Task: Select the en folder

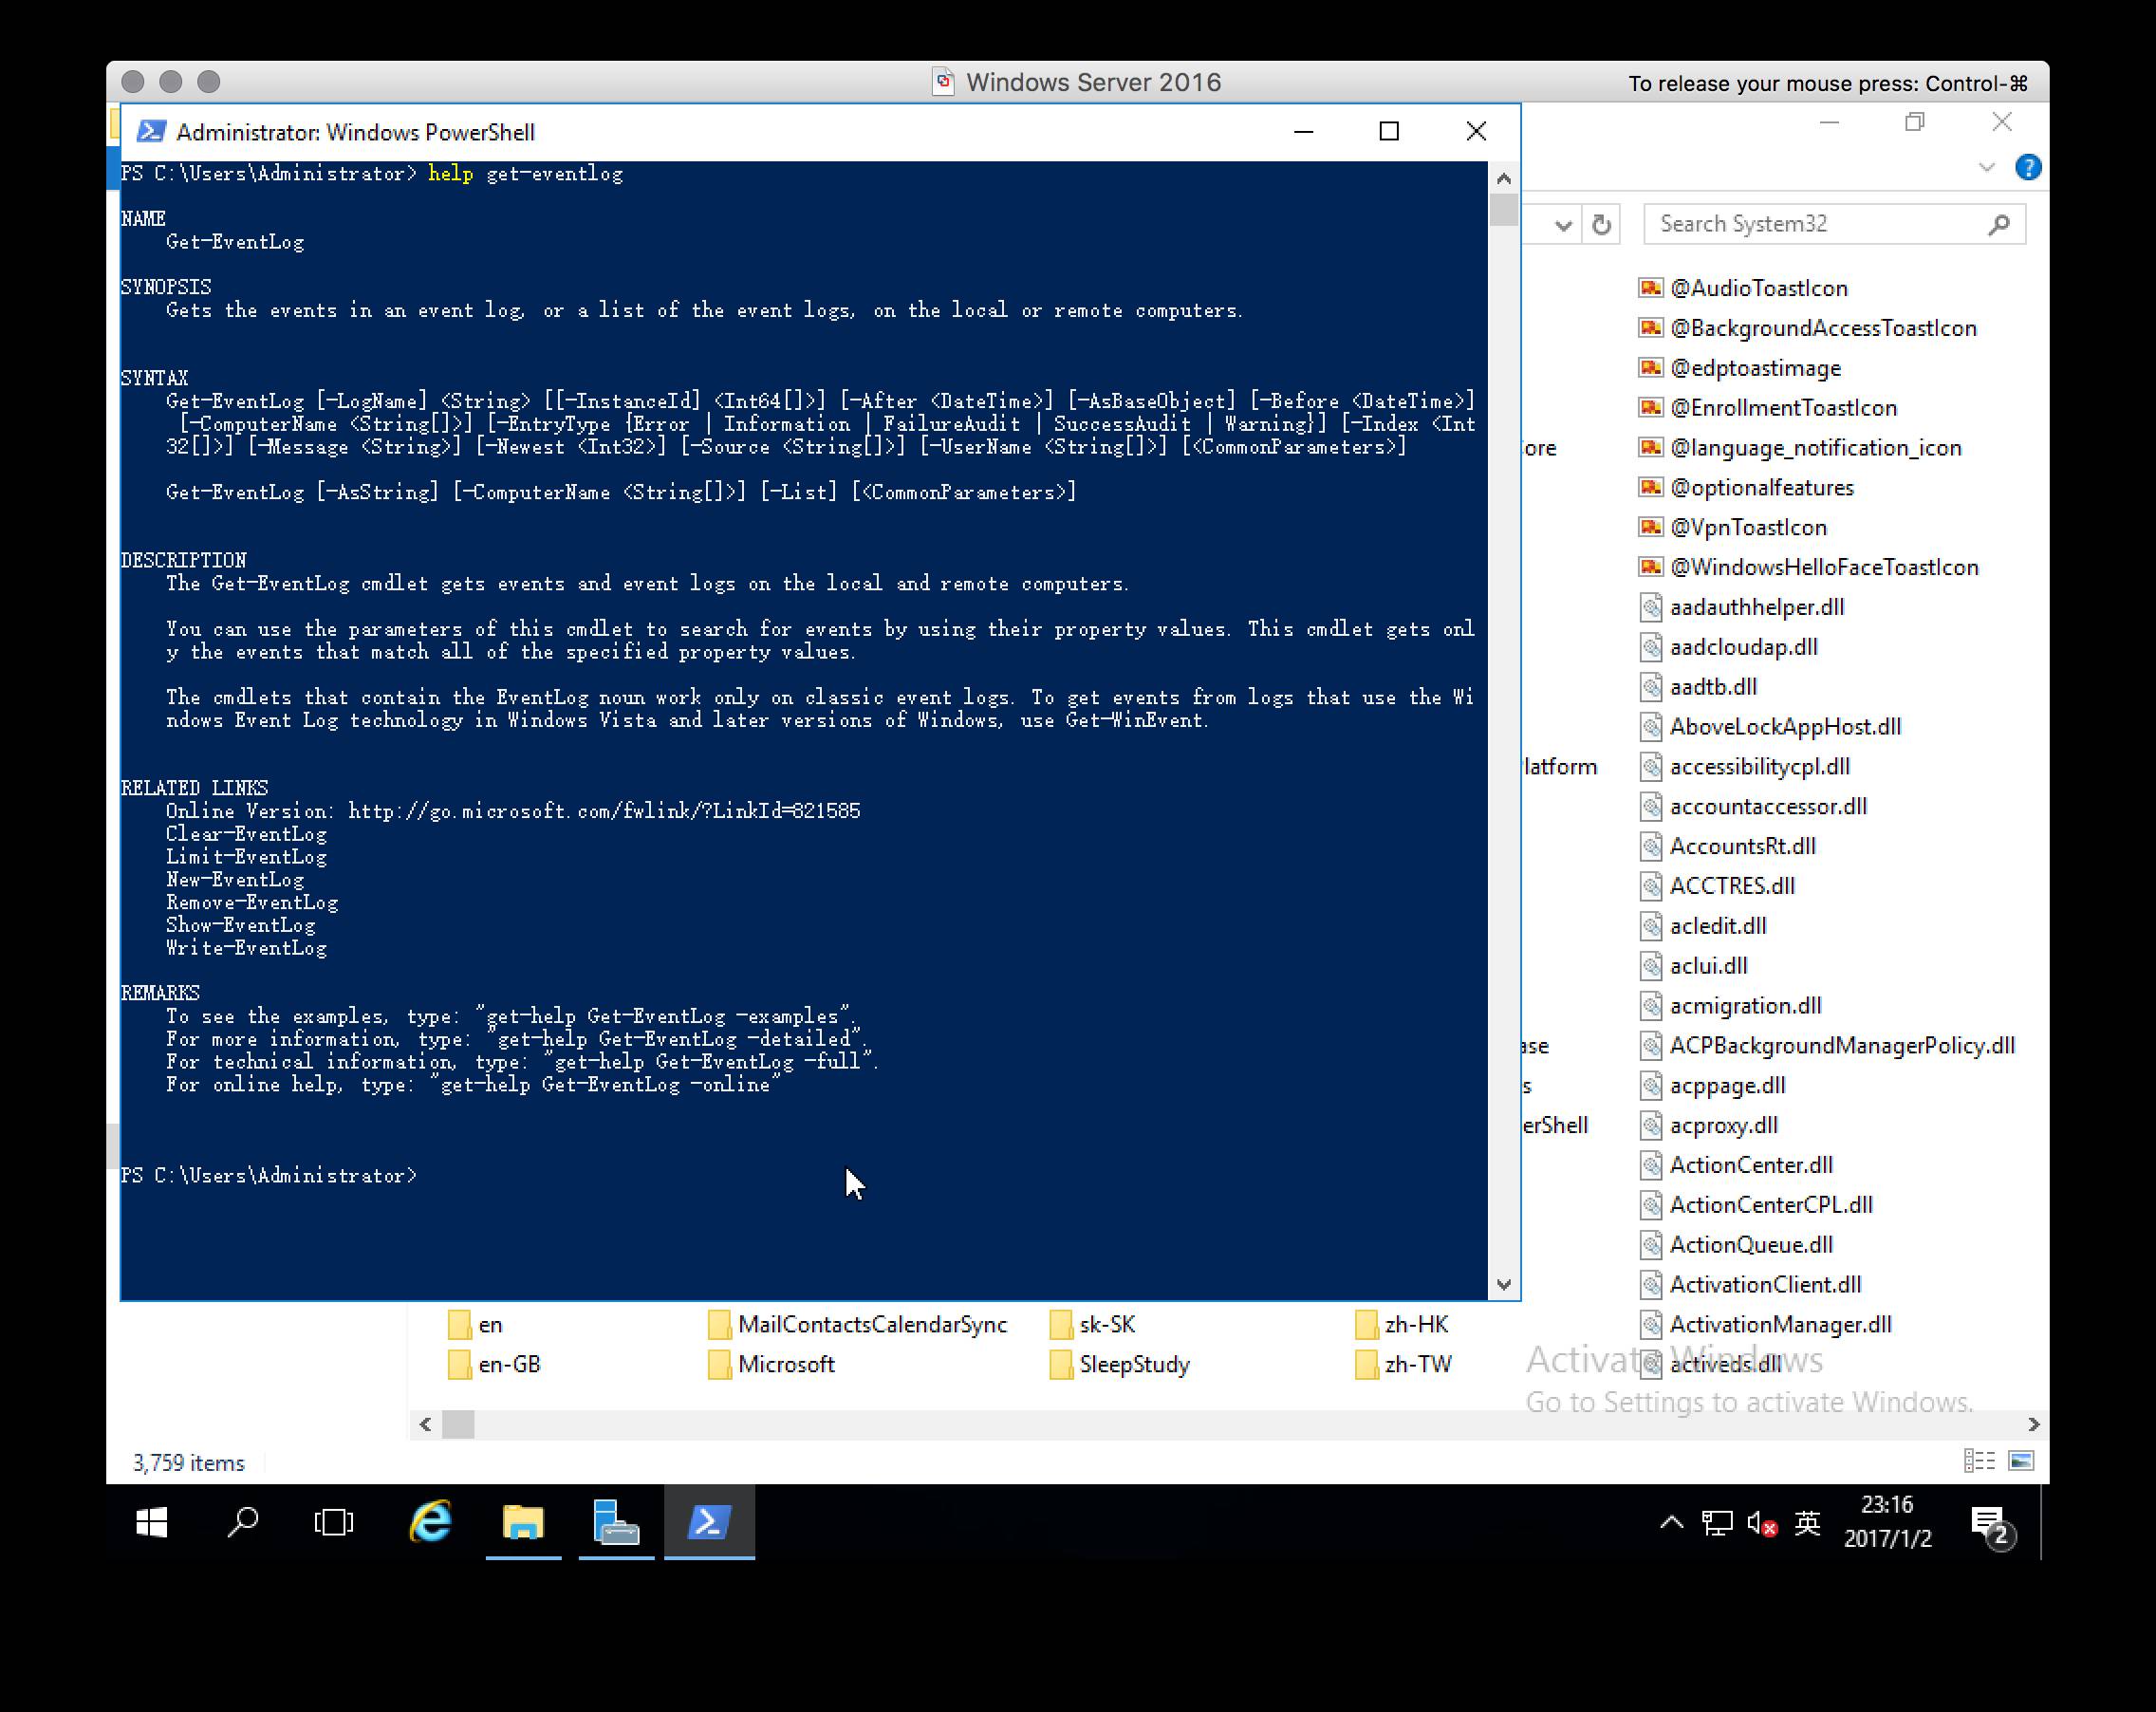Action: coord(475,1325)
